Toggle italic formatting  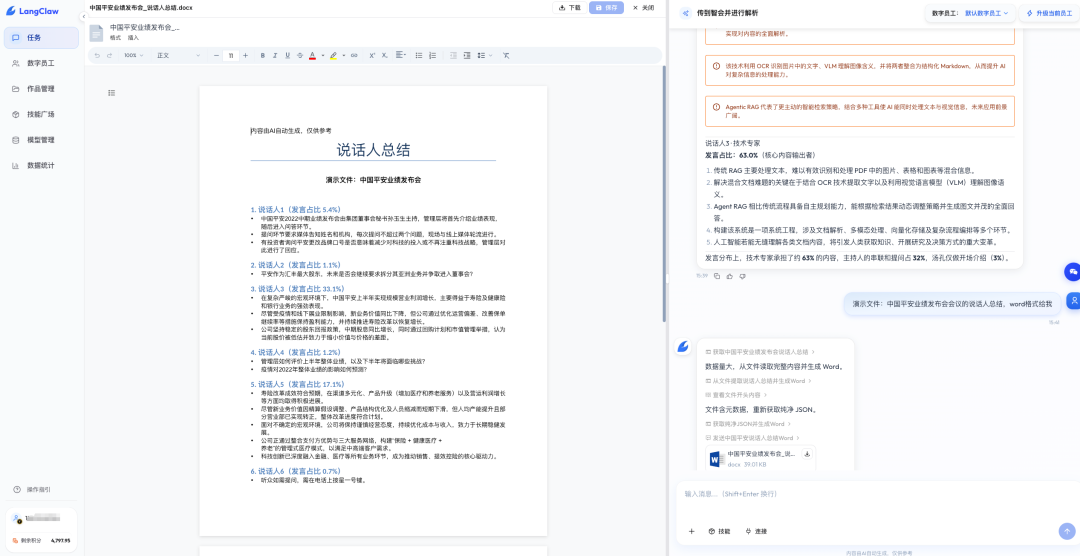point(275,55)
